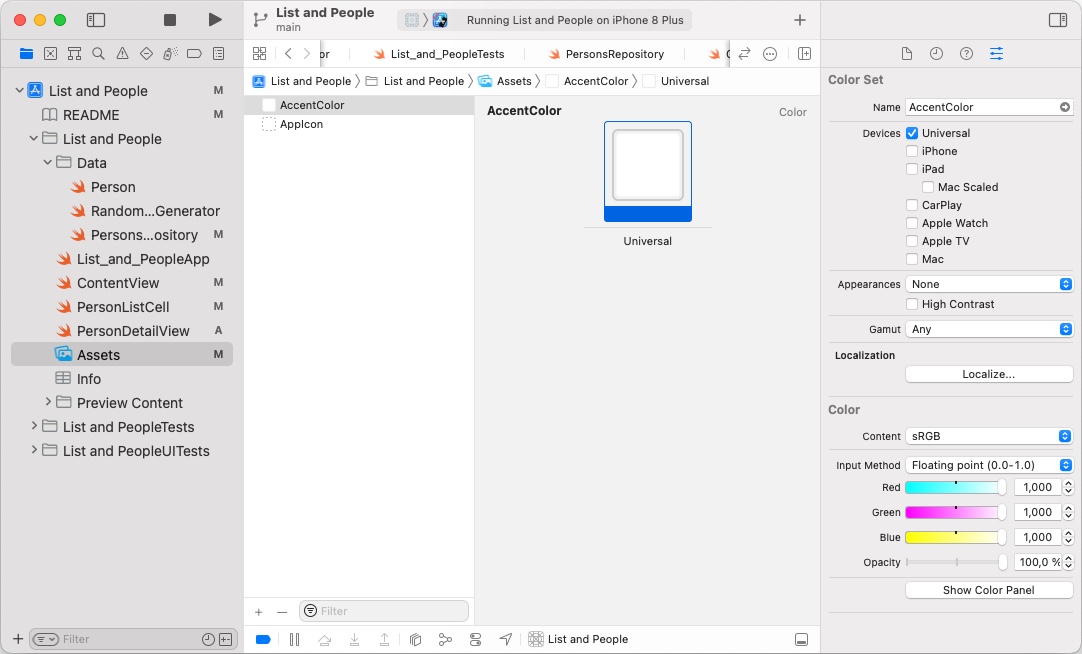Collapse the Data folder
The image size is (1082, 654).
pos(48,163)
